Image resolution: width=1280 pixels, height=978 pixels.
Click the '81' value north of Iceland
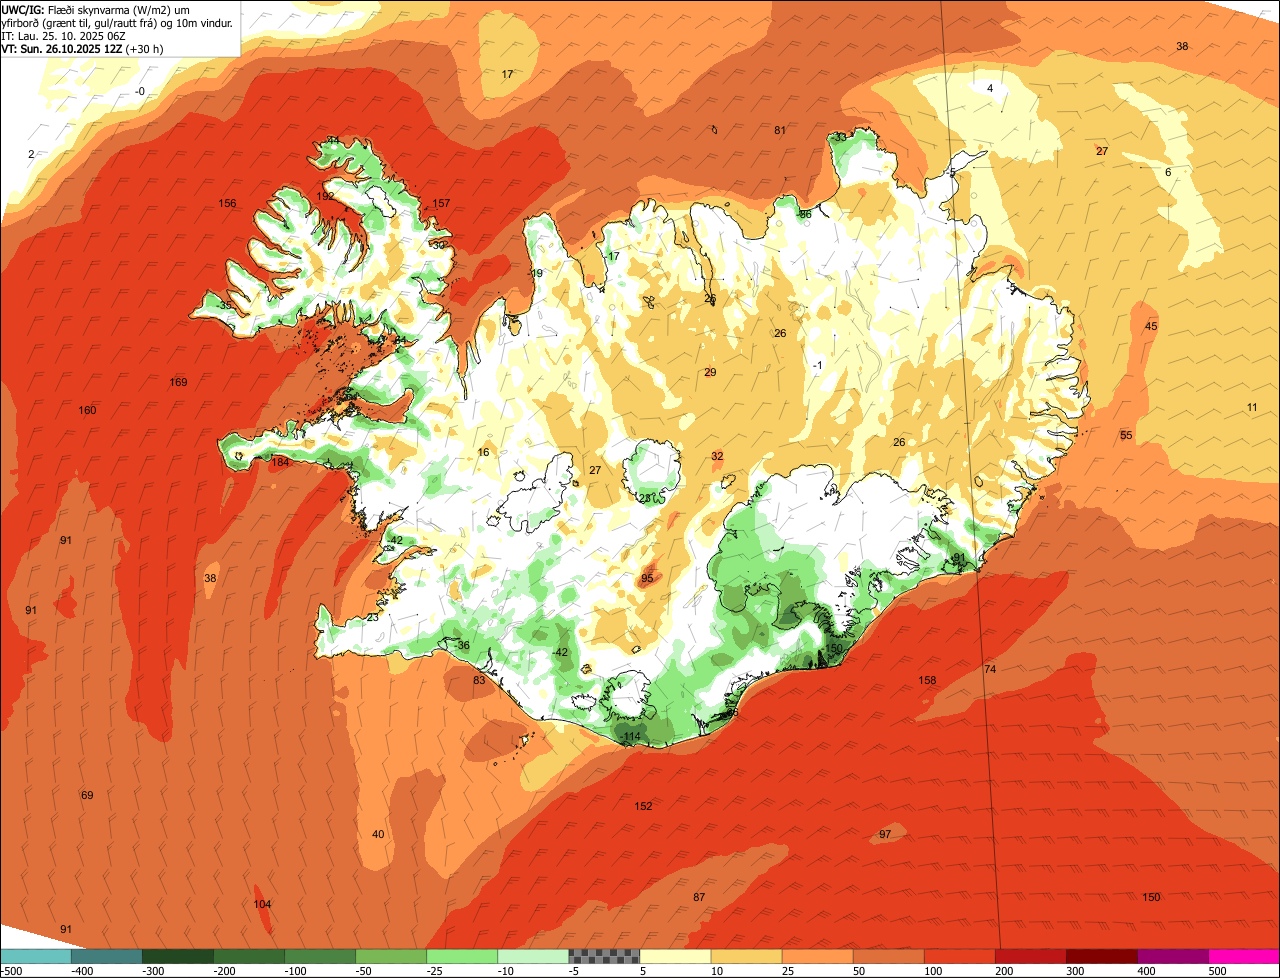[x=780, y=131]
